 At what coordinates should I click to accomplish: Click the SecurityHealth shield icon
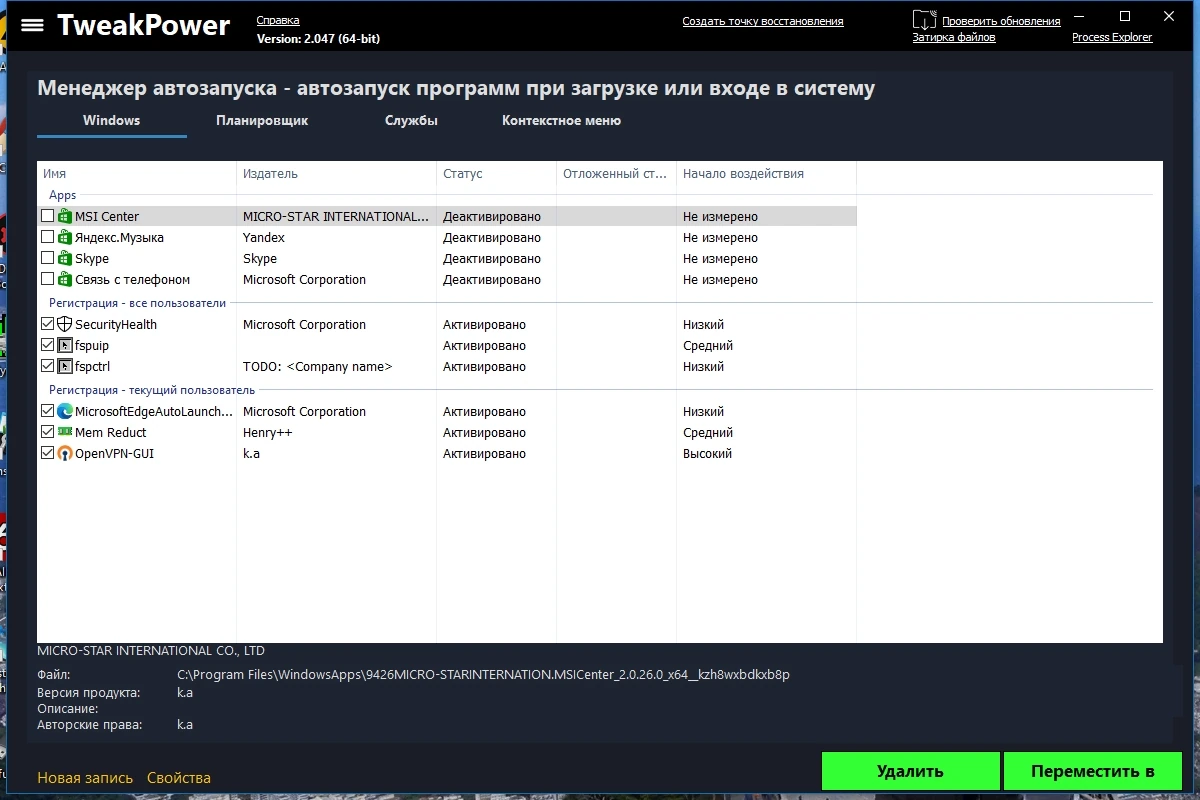pyautogui.click(x=65, y=324)
